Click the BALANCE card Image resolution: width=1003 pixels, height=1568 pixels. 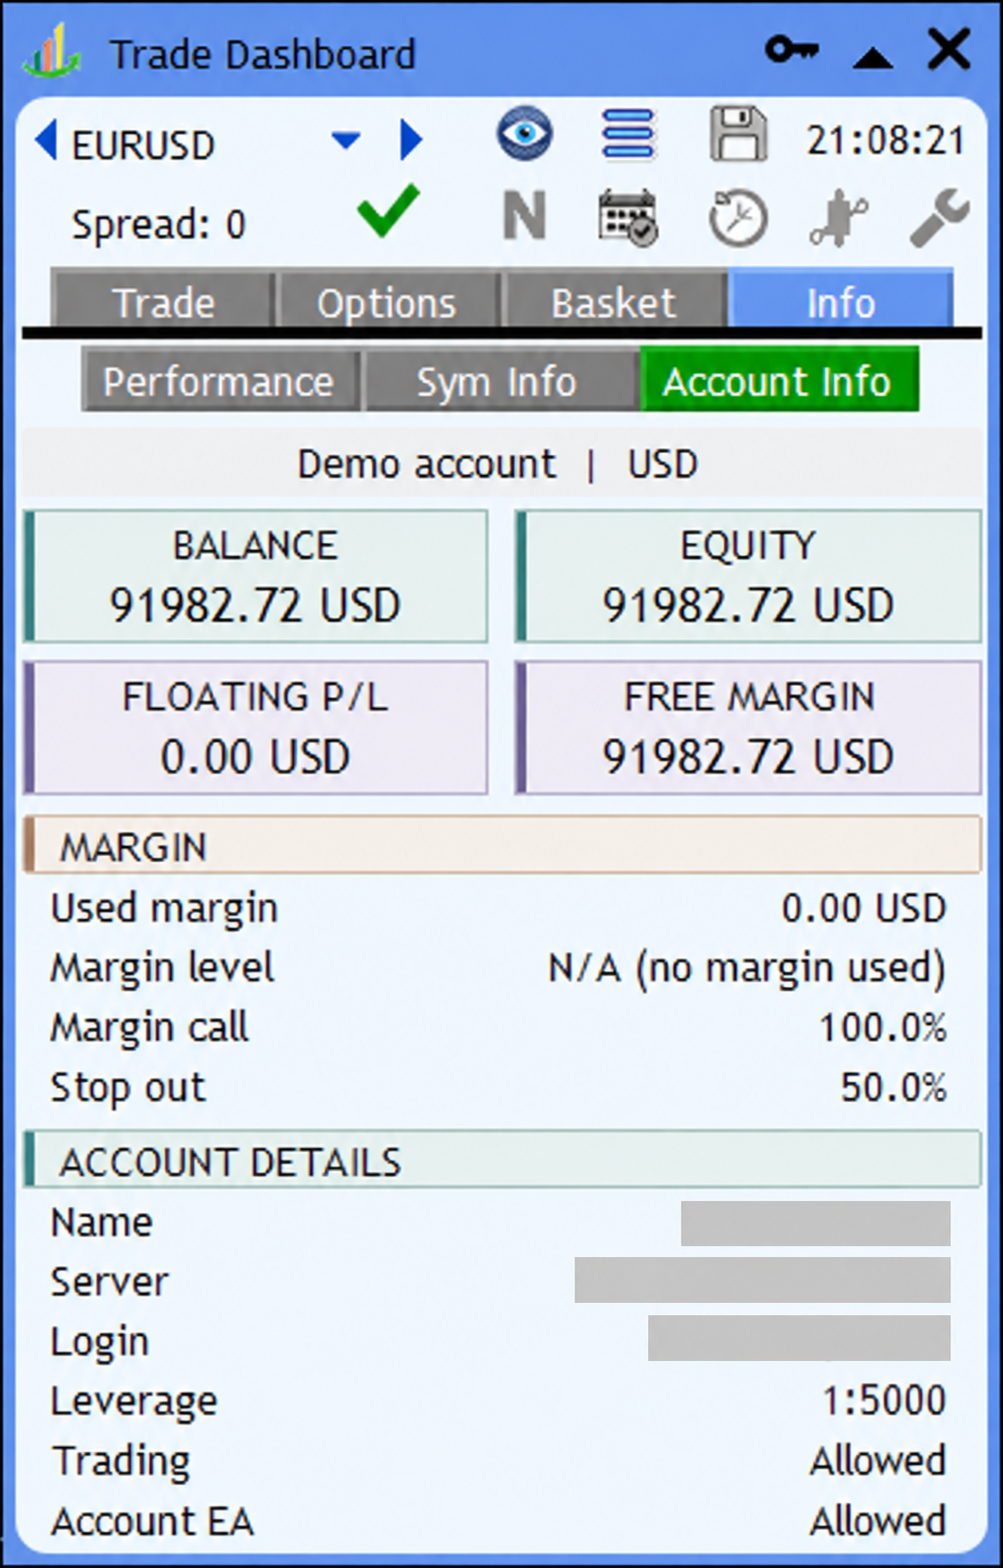click(256, 576)
